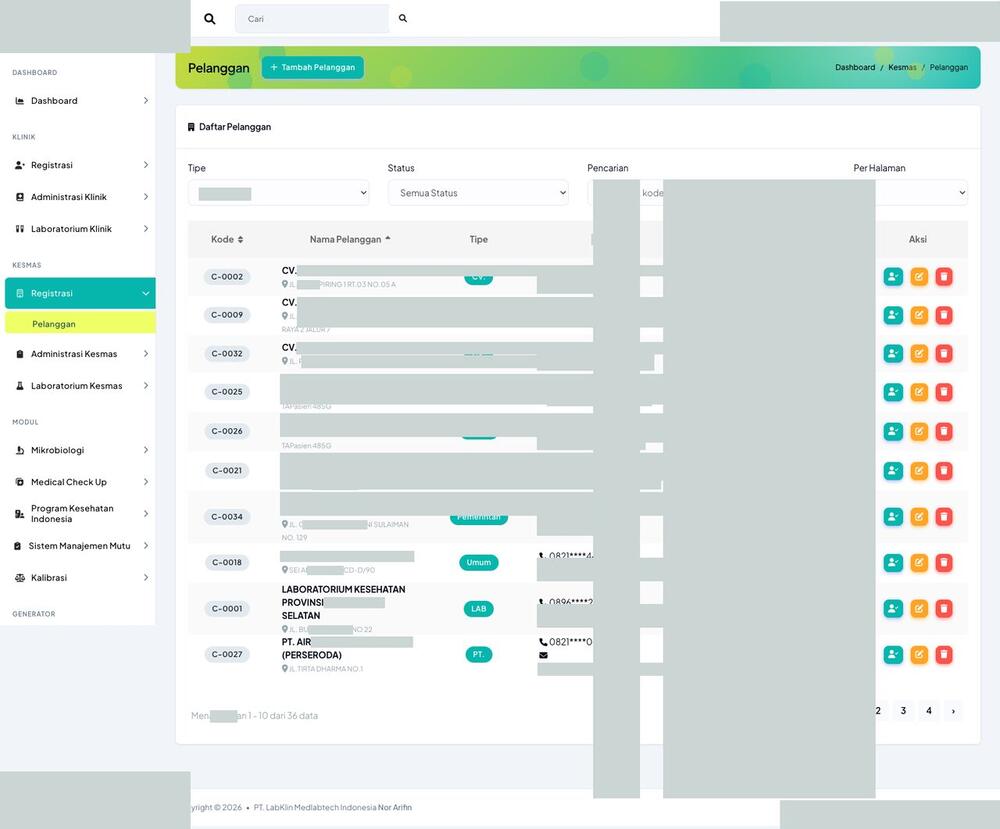Expand Registrasi under the Klinik section
This screenshot has height=829, width=1000.
point(80,165)
